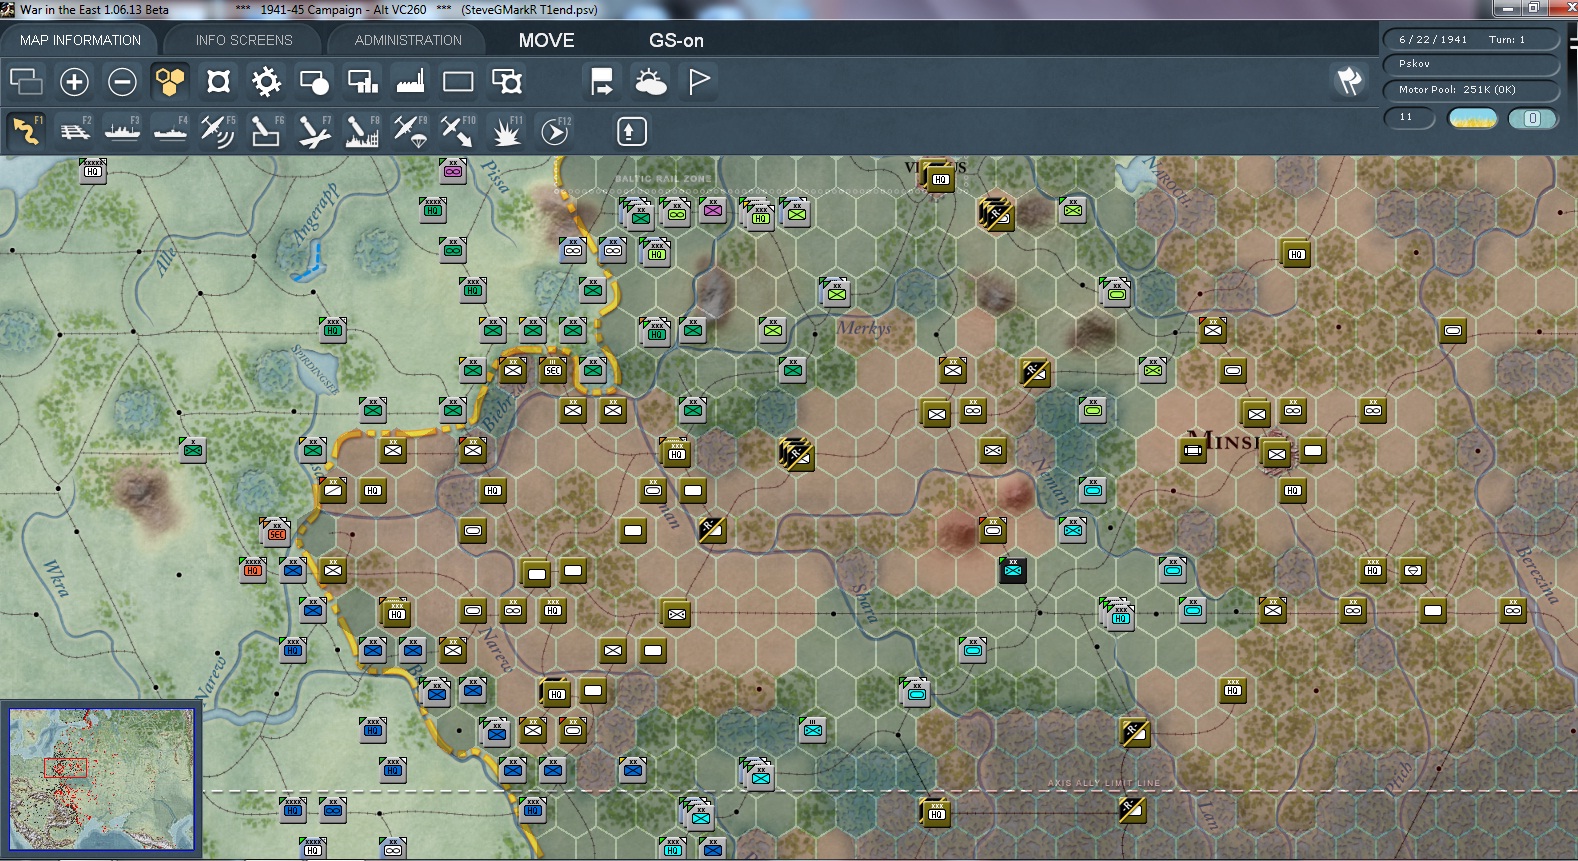Viewport: 1578px width, 861px height.
Task: Open the ADMINISTRATION tab
Action: (x=408, y=40)
